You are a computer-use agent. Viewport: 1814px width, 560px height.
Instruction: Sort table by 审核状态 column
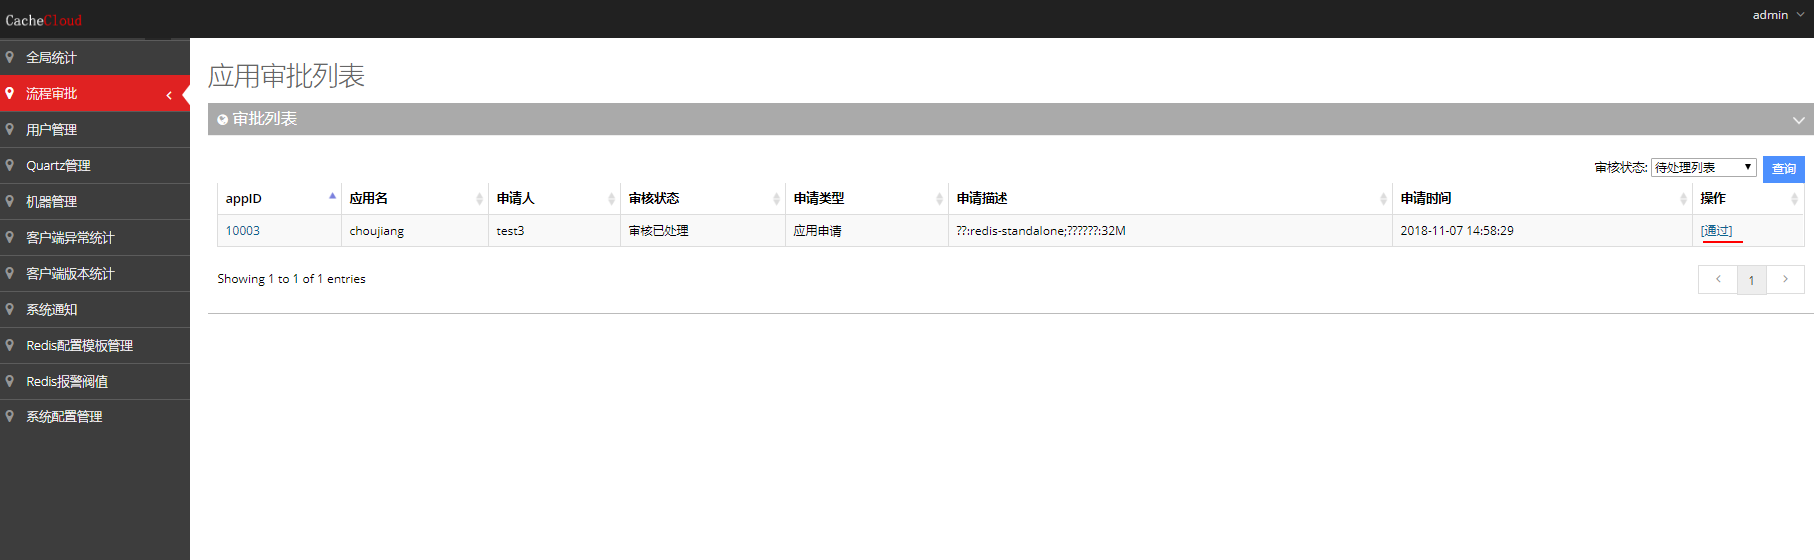coord(703,198)
